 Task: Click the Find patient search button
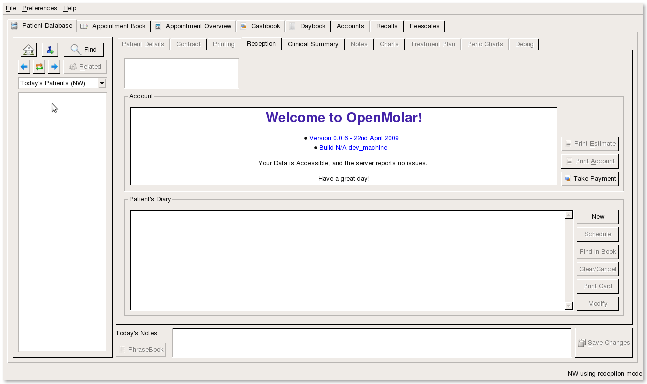point(84,49)
